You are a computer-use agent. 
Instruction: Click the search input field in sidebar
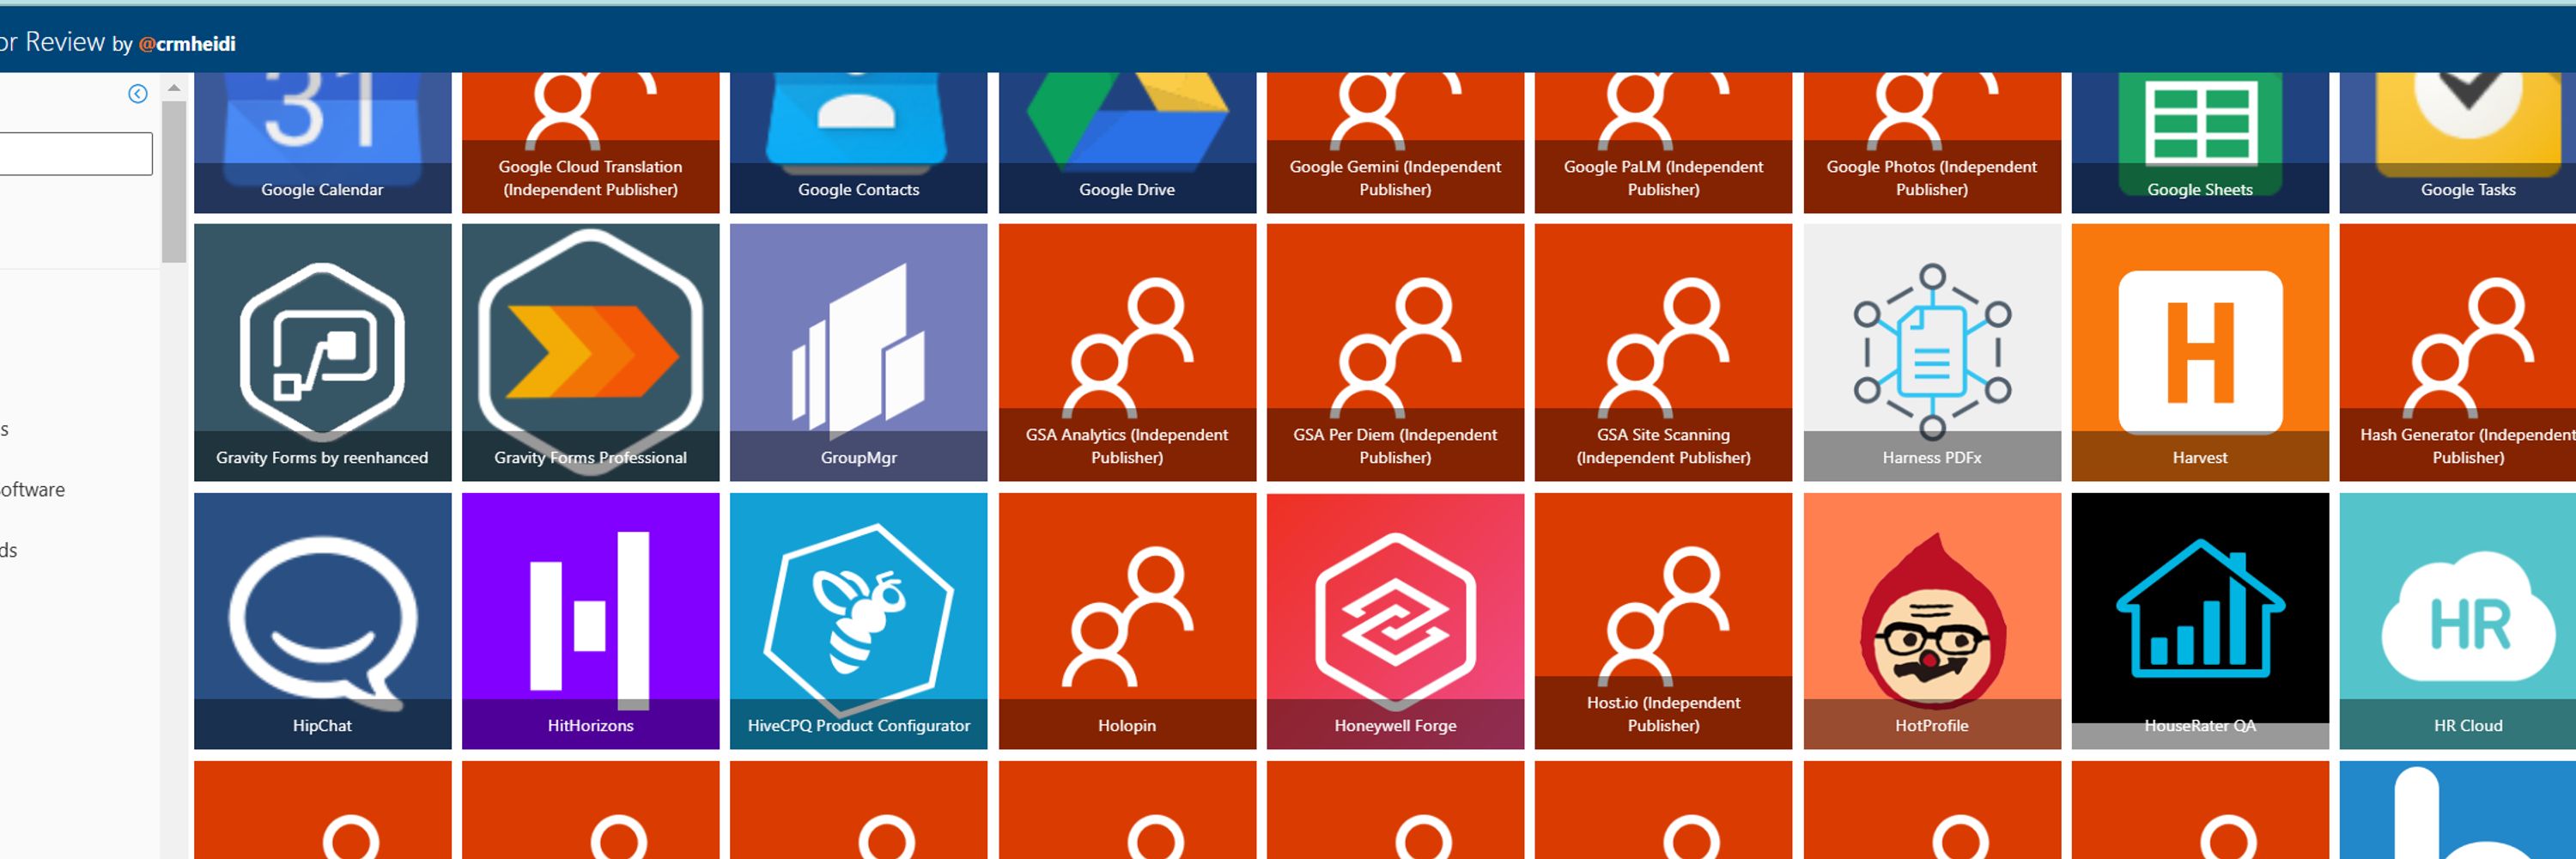tap(76, 154)
